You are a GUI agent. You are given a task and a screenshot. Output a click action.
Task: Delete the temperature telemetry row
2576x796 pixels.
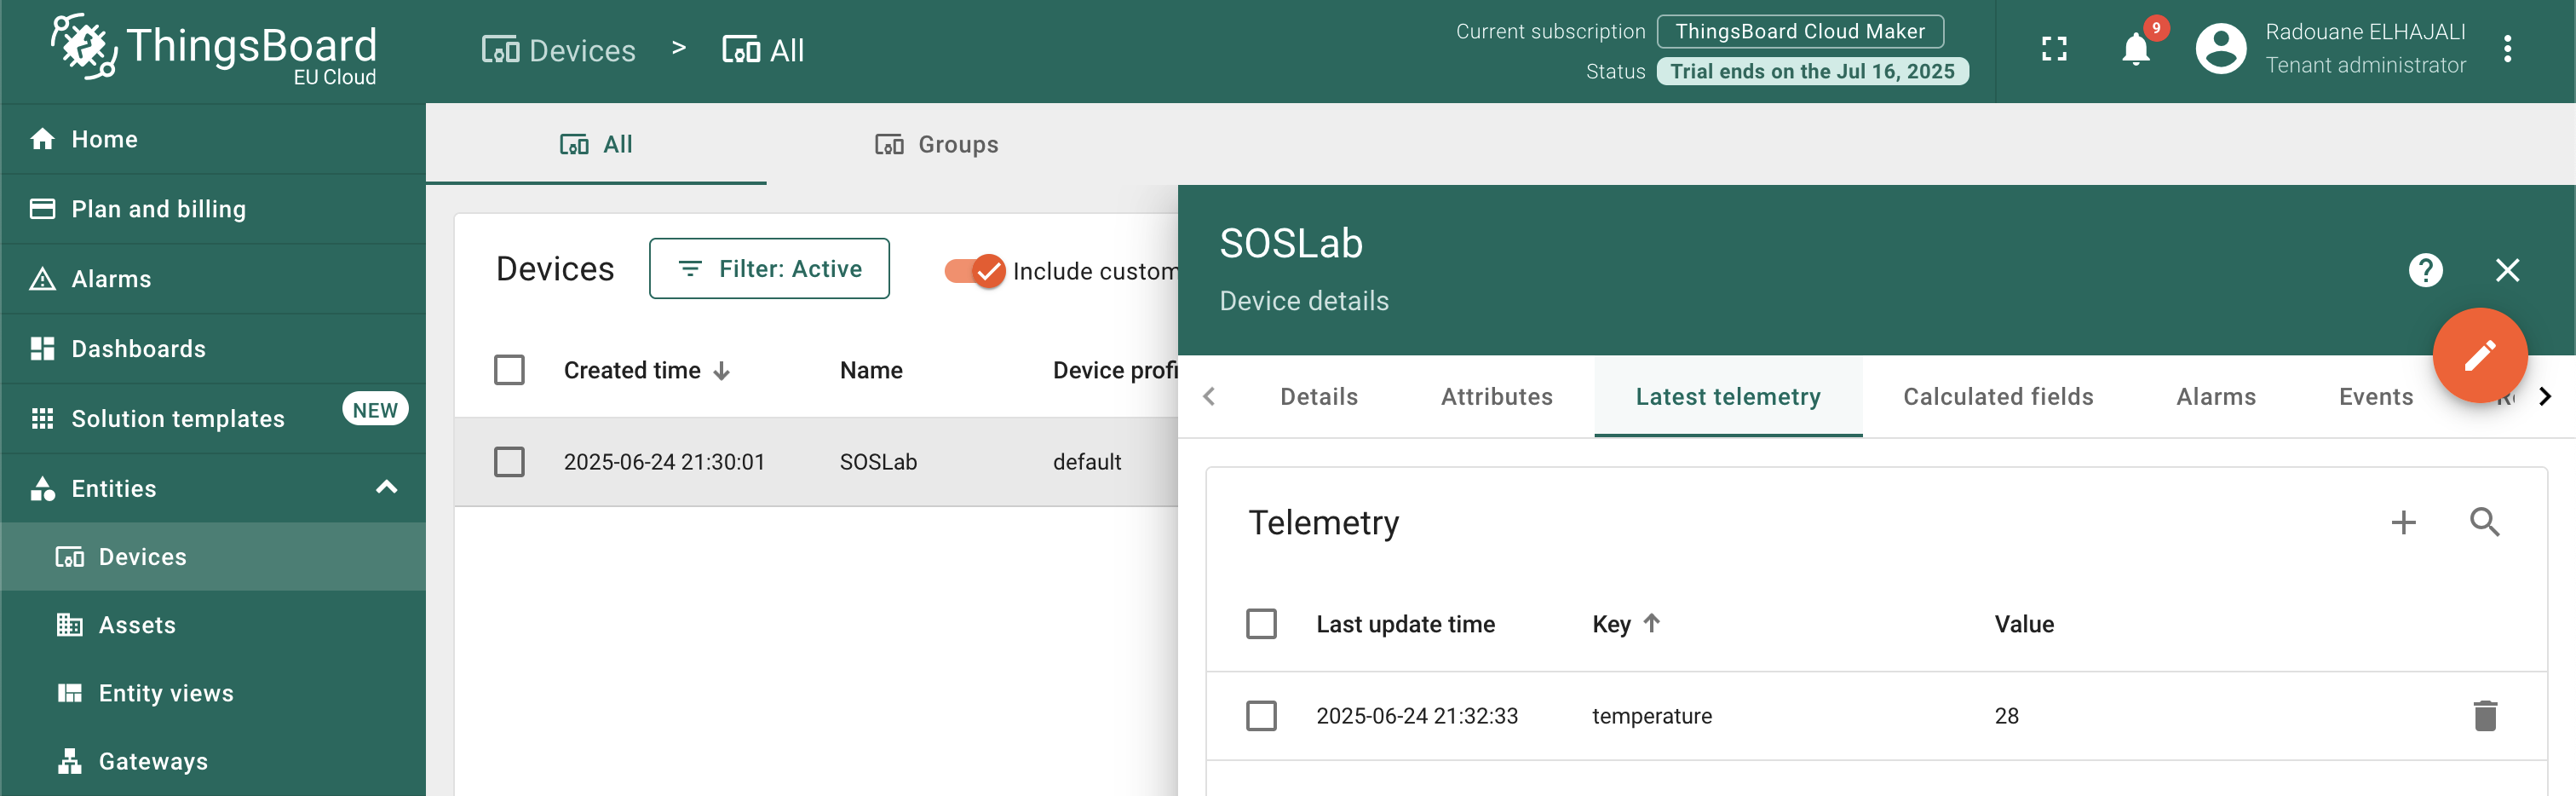point(2486,716)
